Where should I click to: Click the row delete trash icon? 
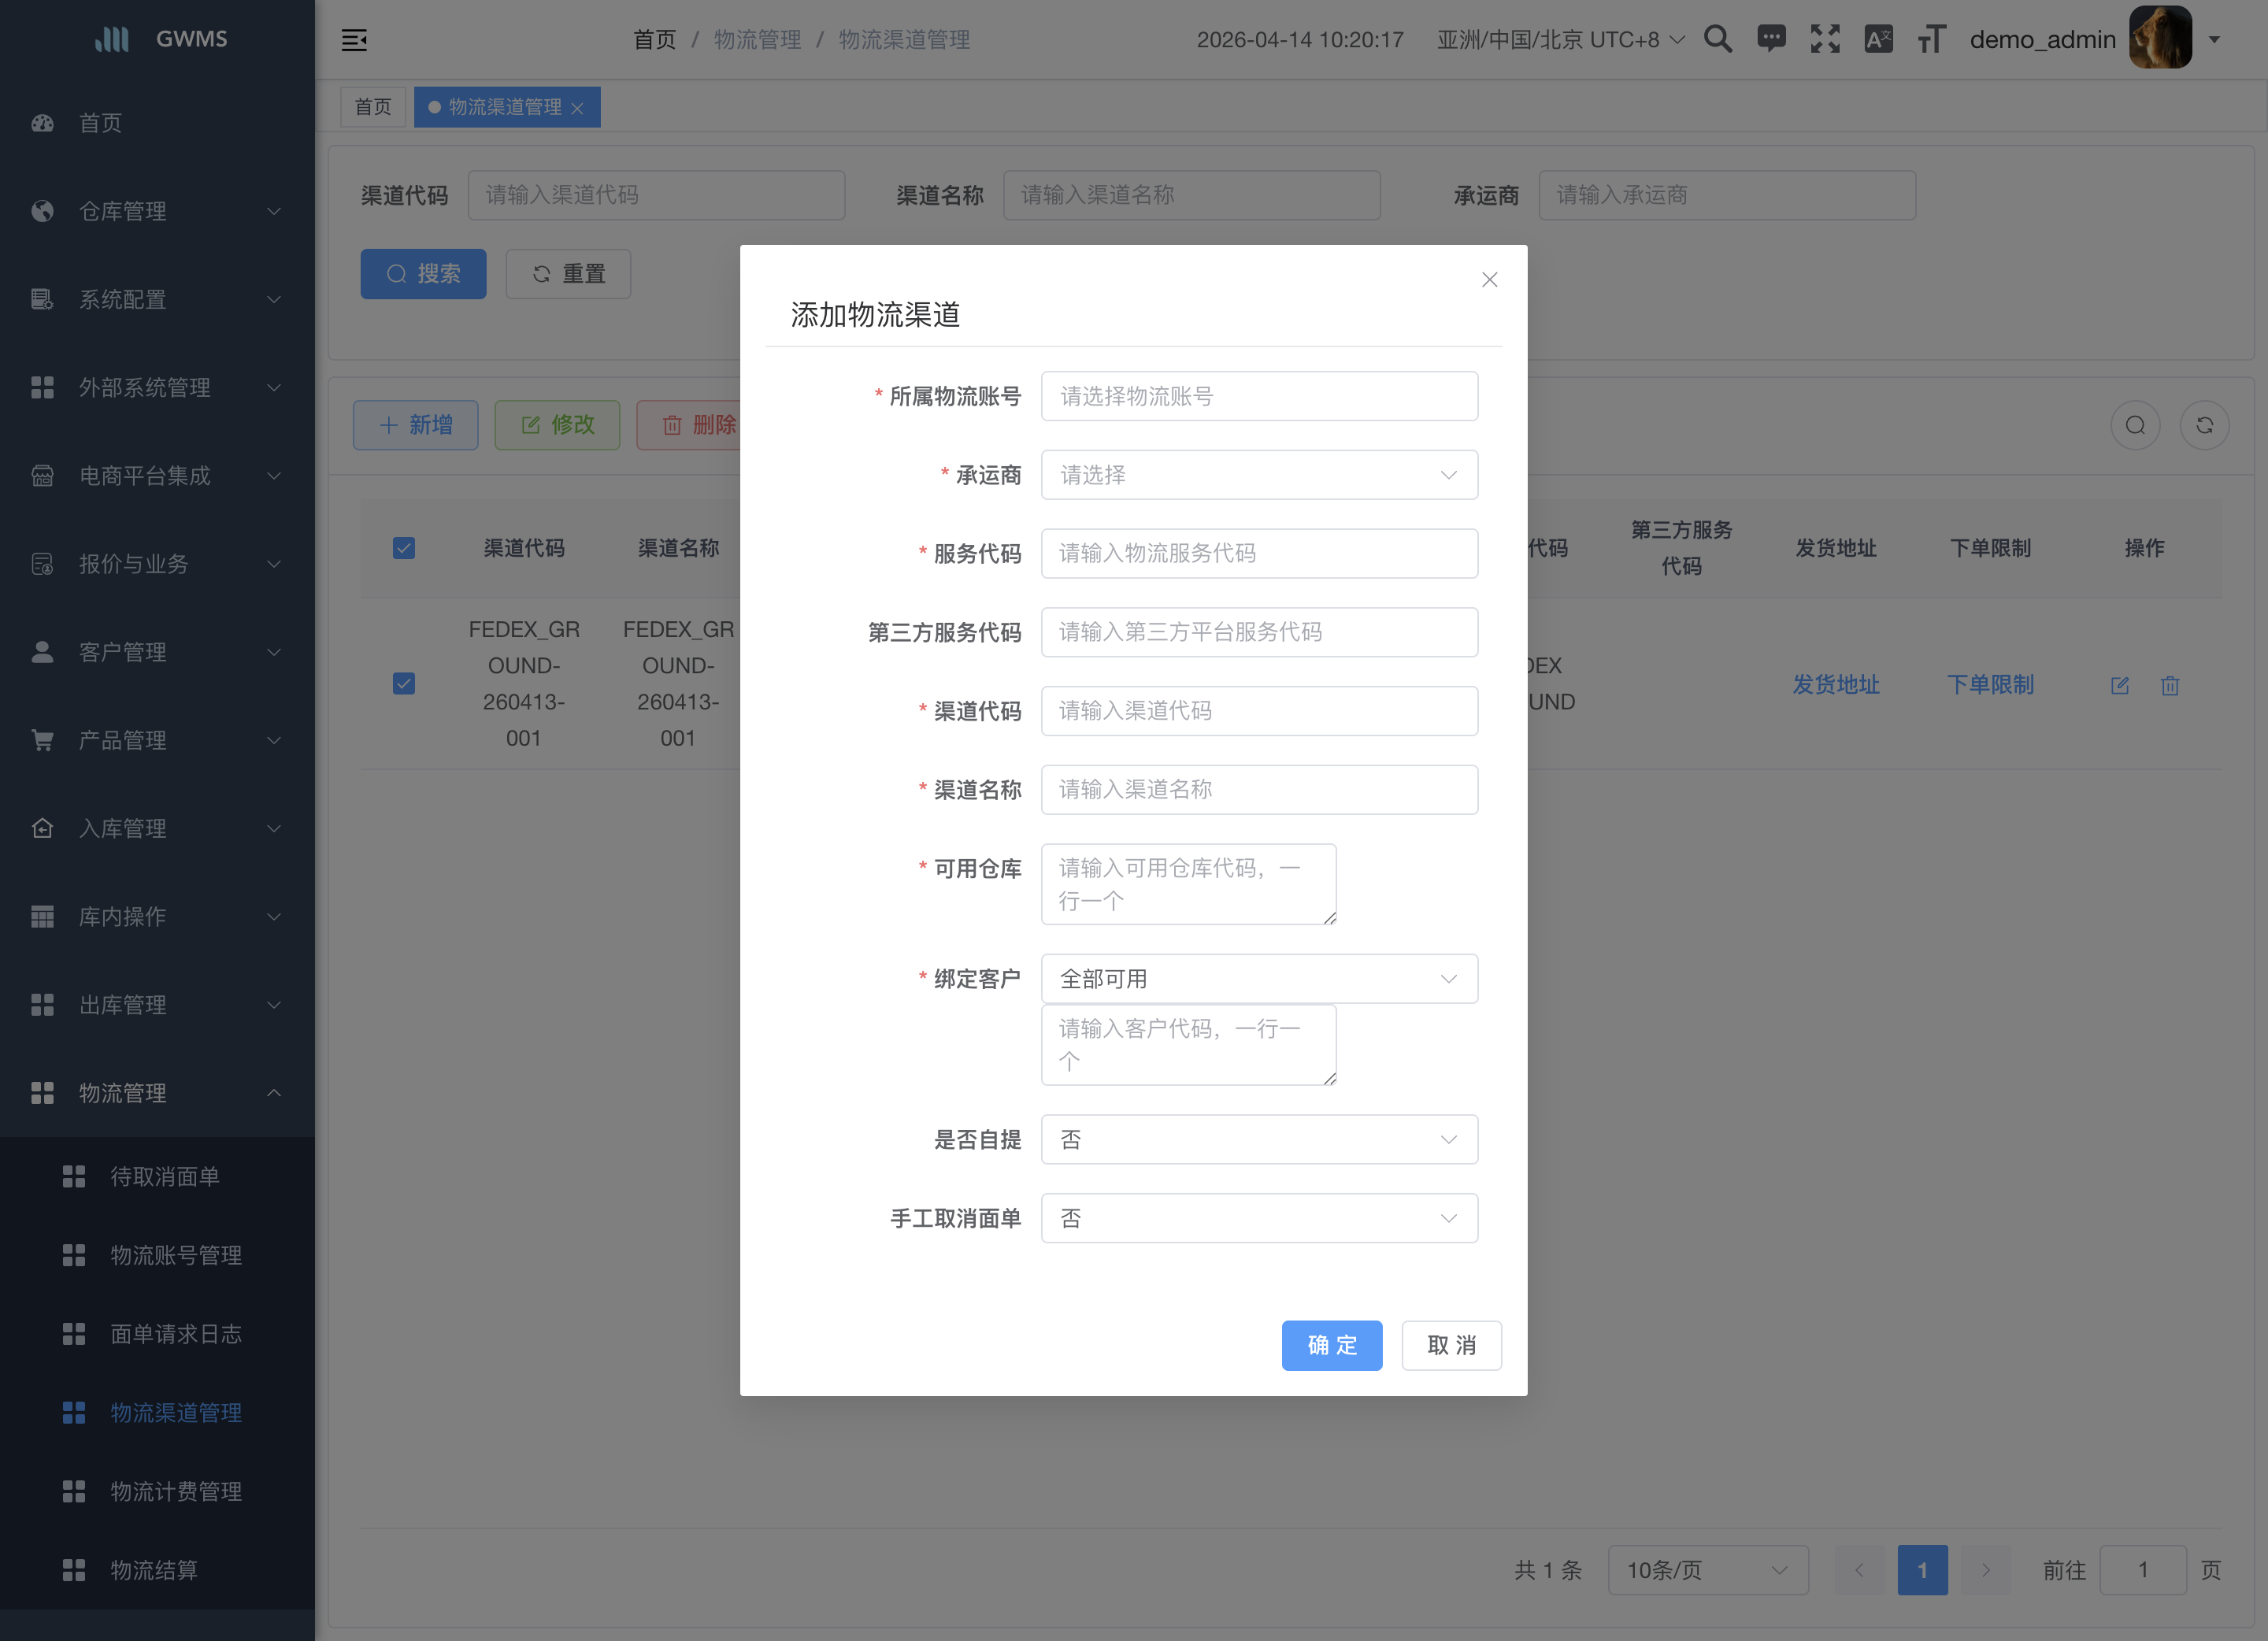click(2170, 685)
